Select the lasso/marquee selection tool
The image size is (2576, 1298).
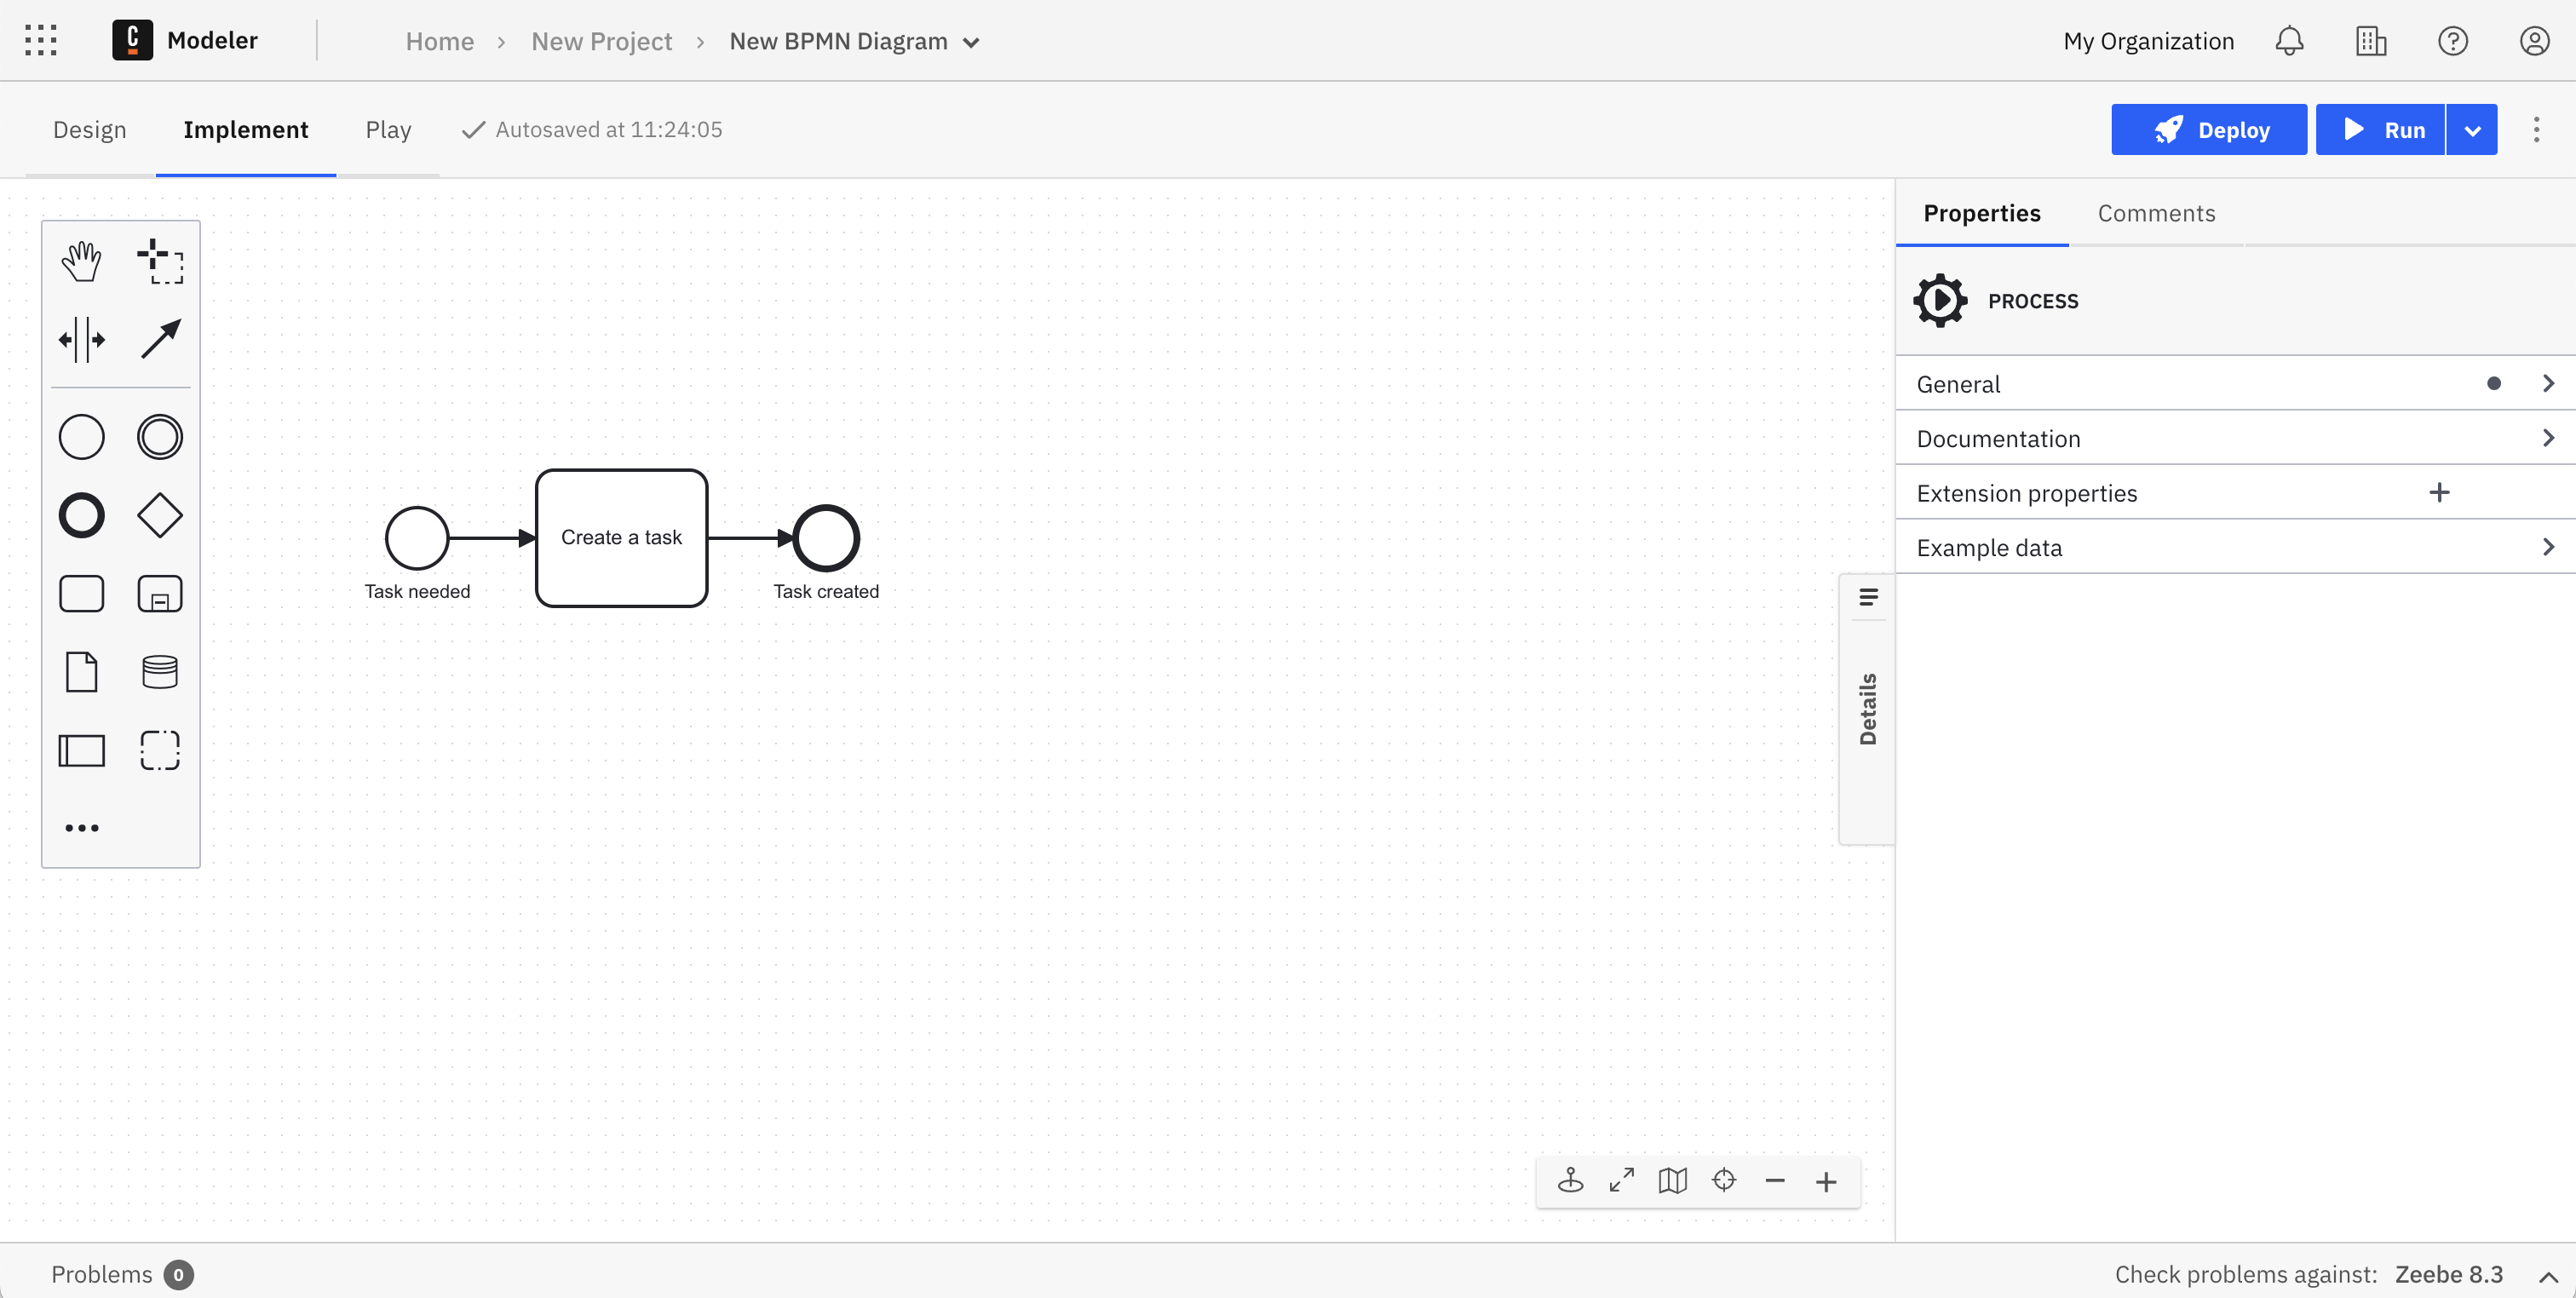pos(159,260)
